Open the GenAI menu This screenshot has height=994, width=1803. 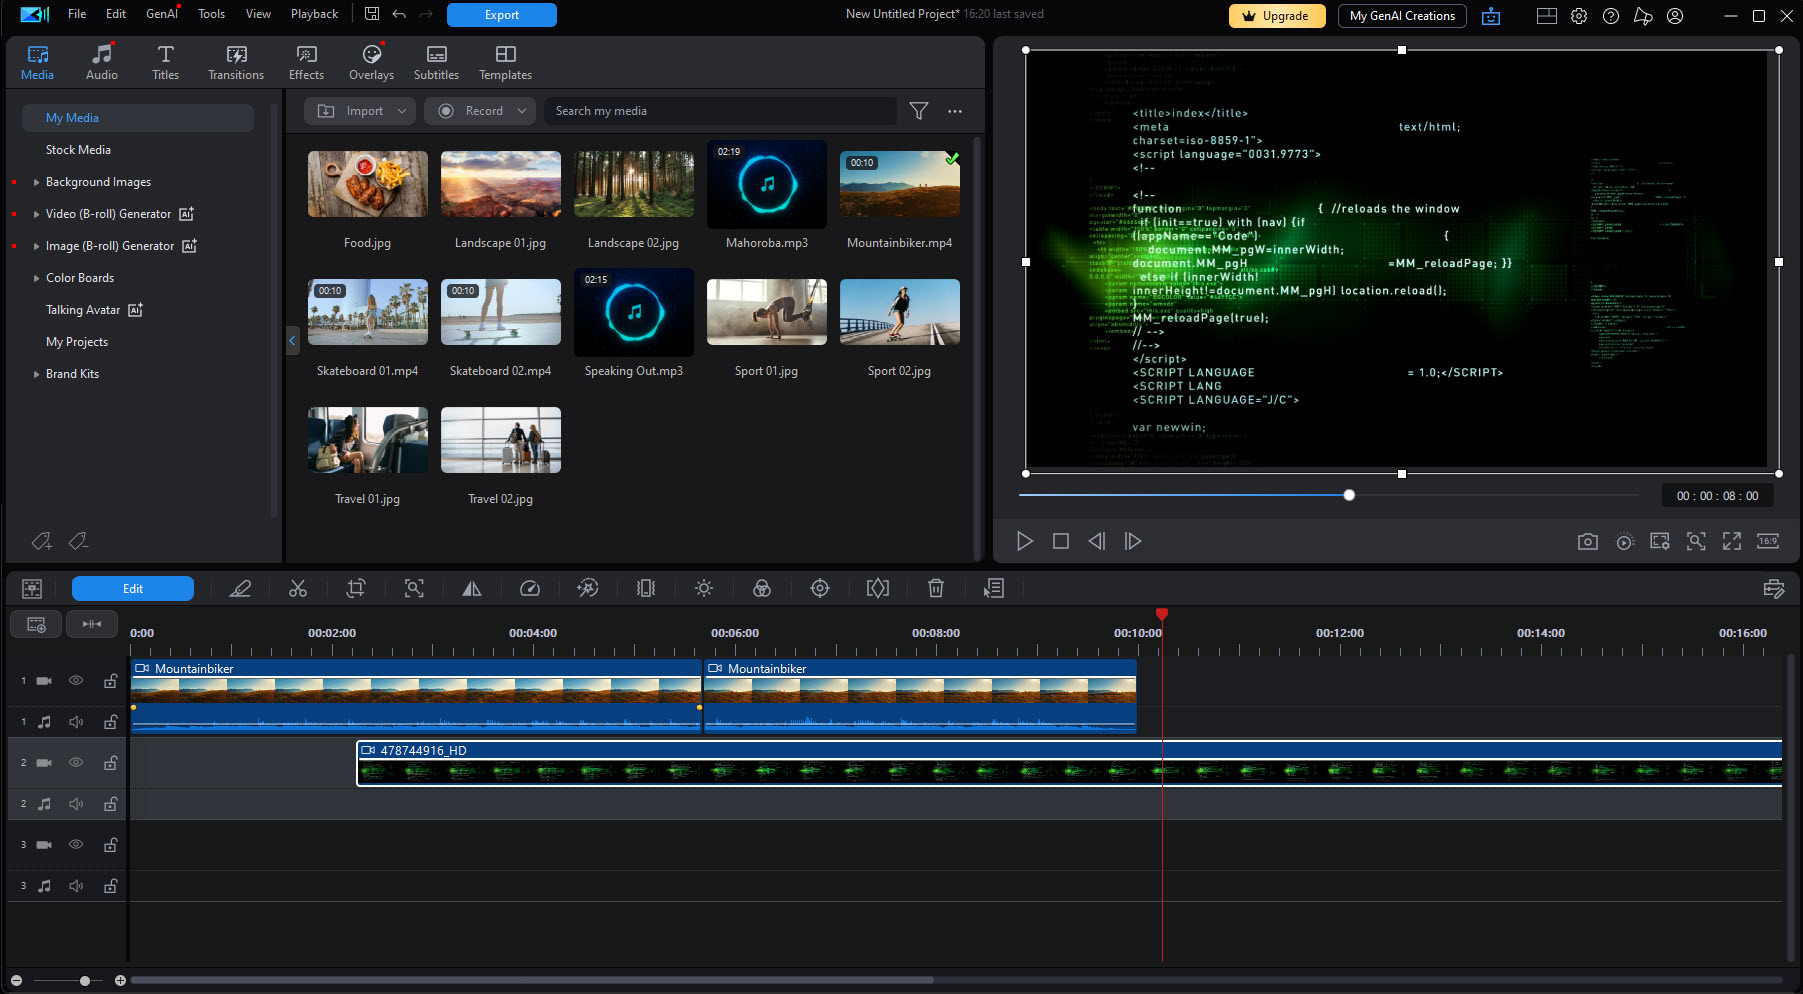pyautogui.click(x=161, y=14)
